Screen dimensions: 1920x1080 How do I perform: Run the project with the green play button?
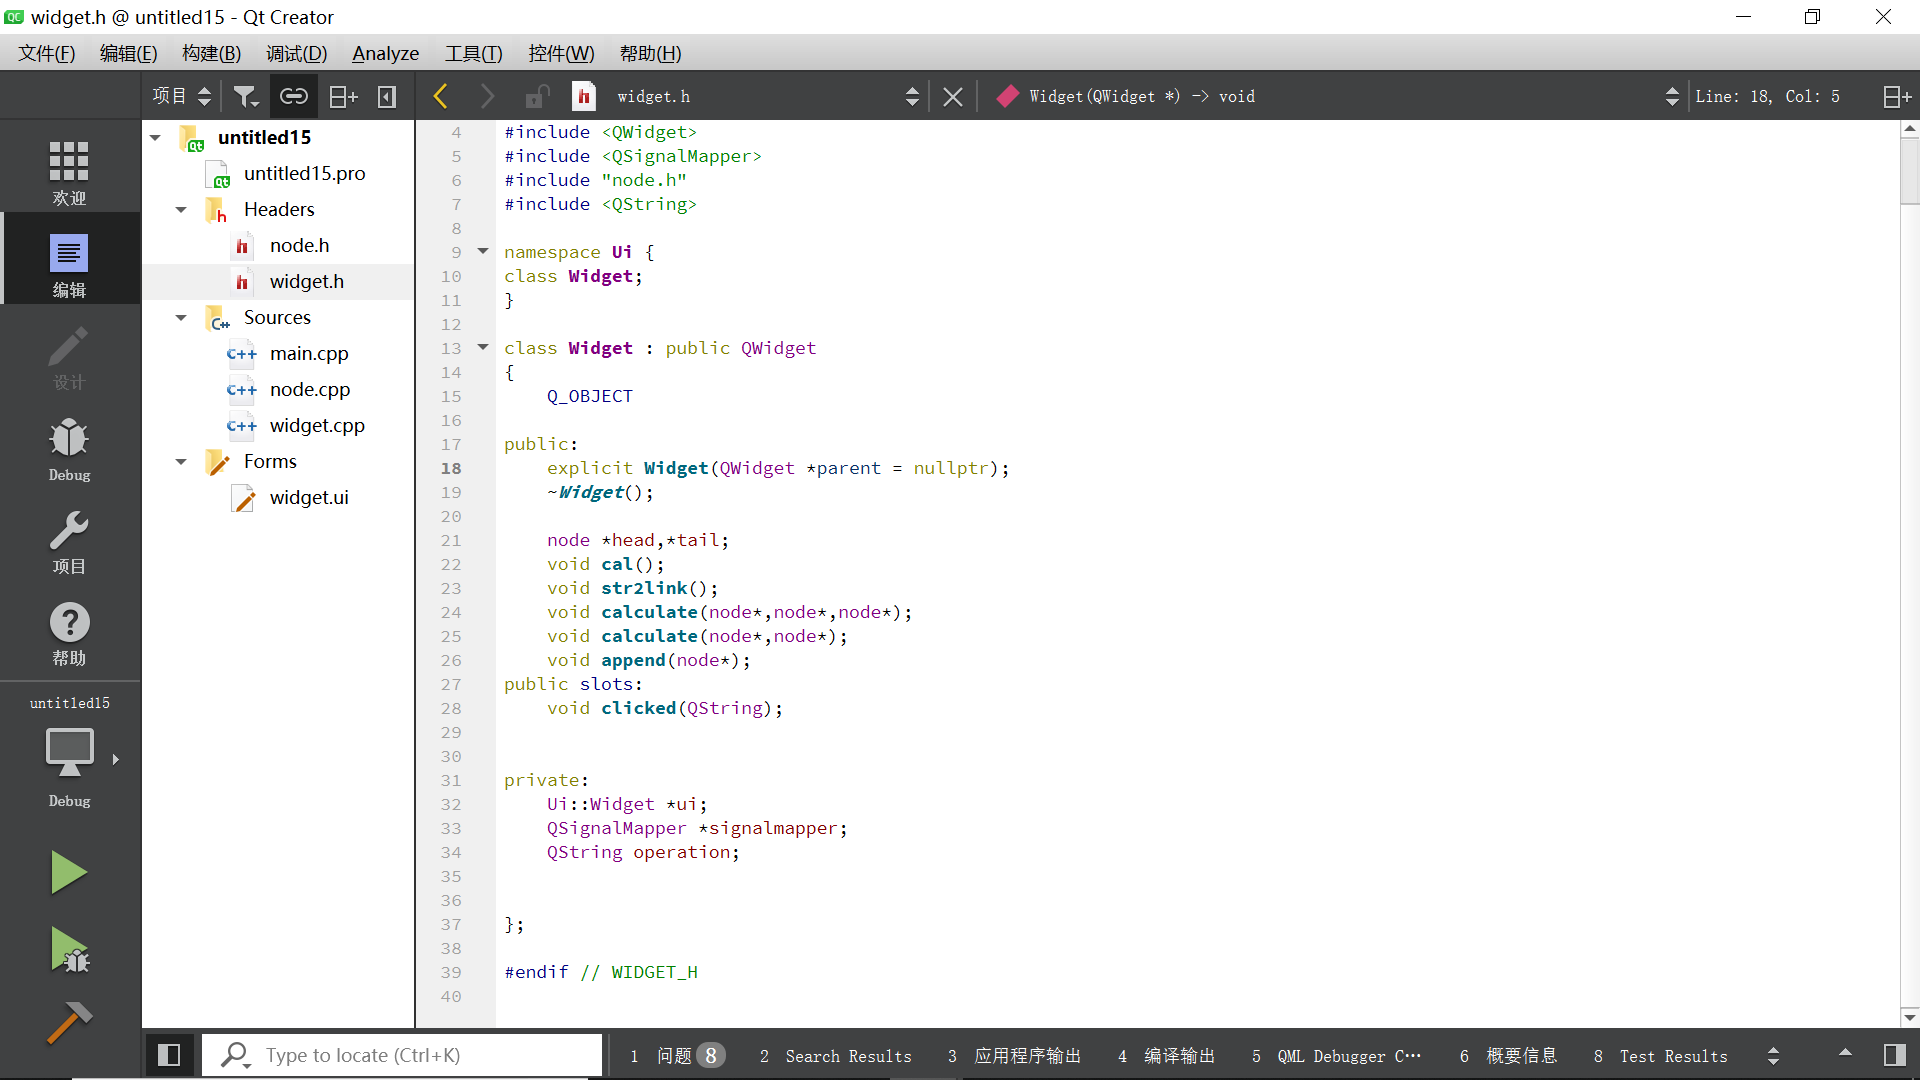[68, 871]
